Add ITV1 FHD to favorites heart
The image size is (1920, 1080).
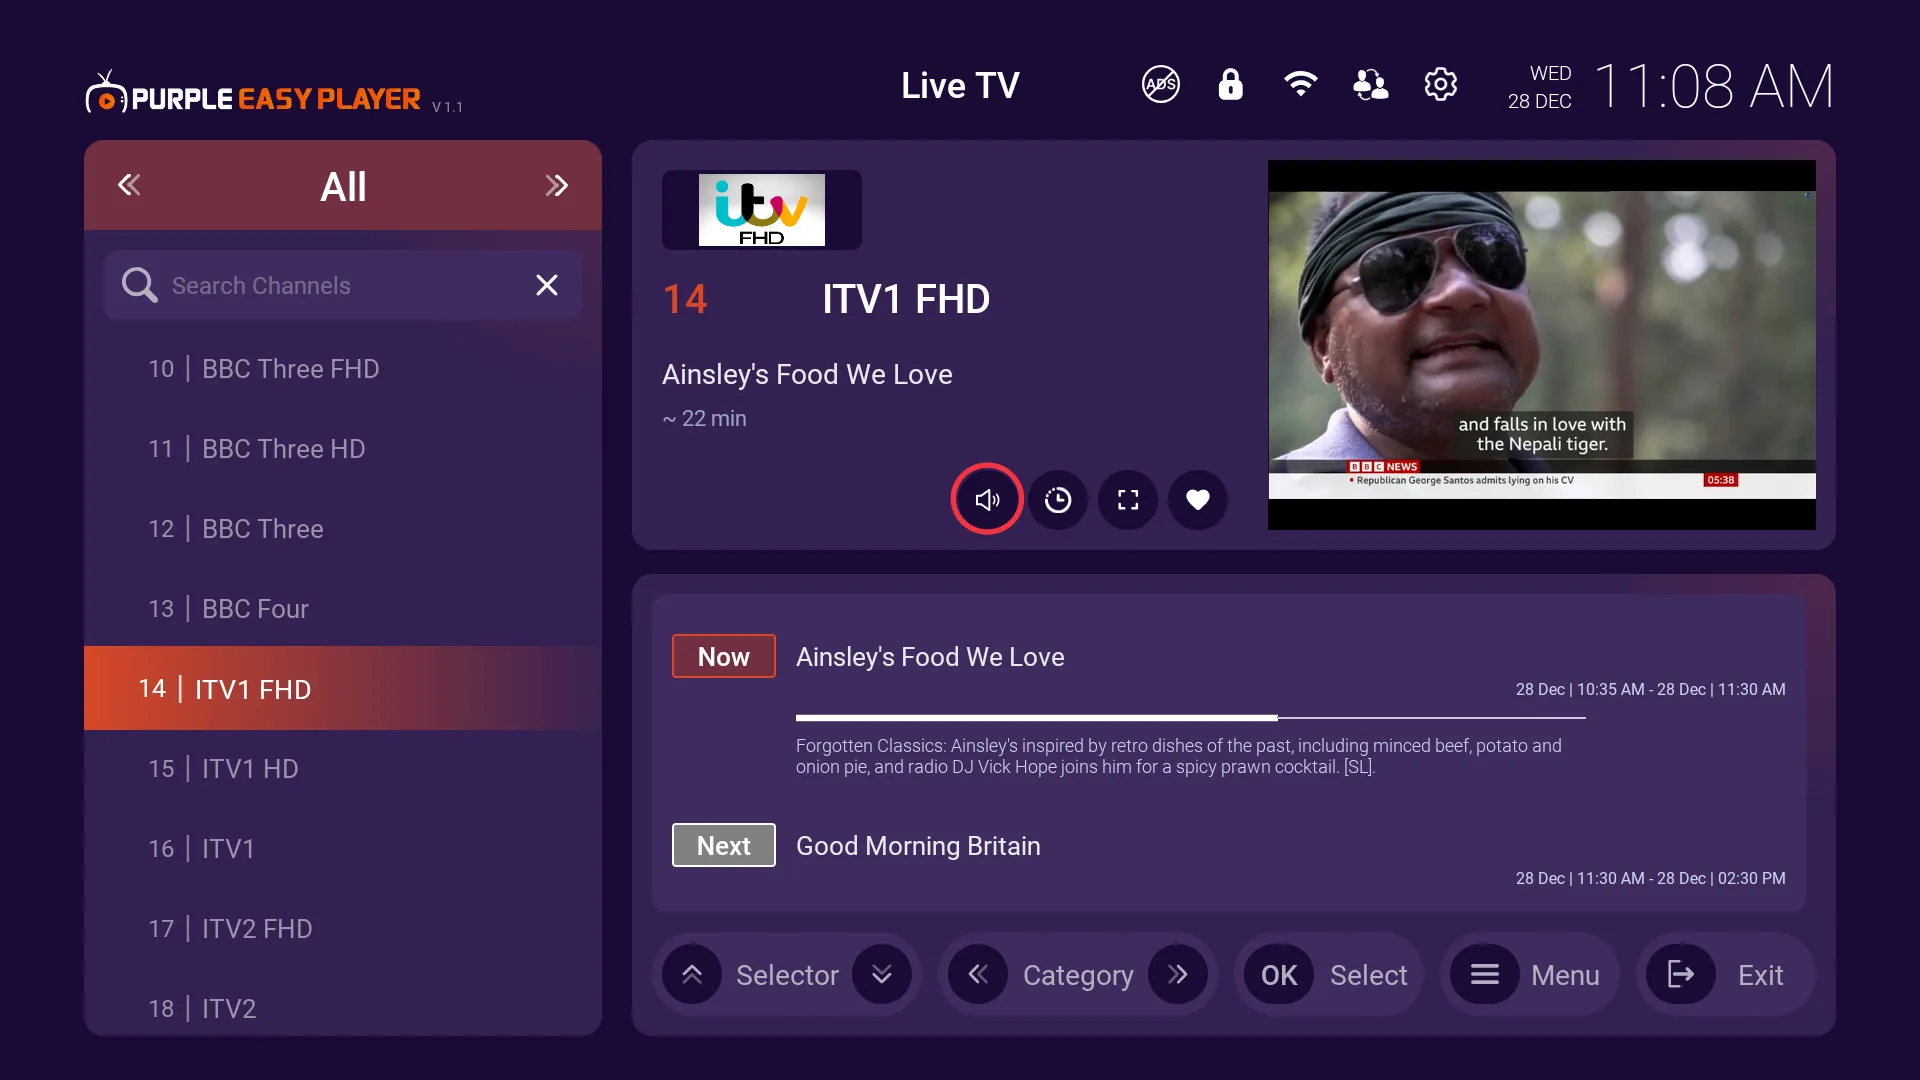(1198, 499)
